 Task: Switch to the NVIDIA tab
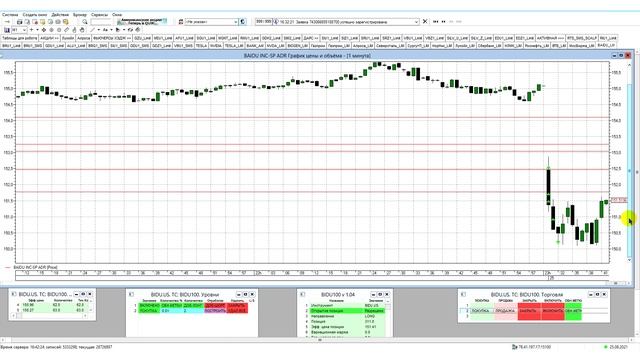coord(216,46)
